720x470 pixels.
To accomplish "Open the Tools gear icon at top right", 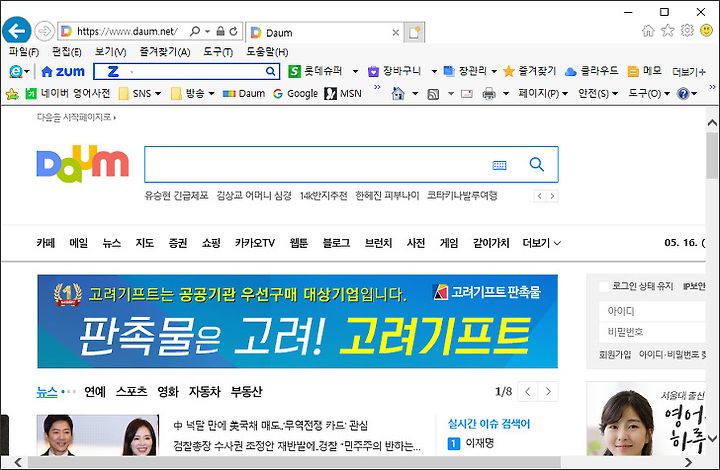I will click(x=687, y=31).
